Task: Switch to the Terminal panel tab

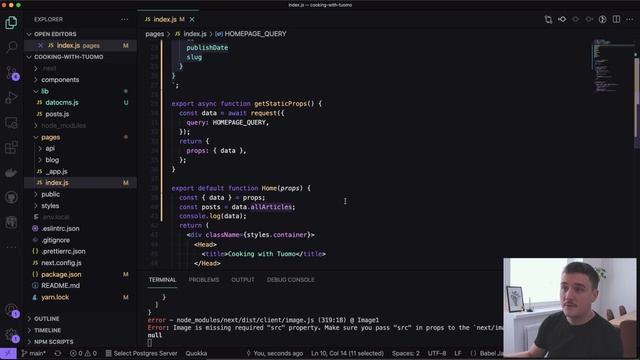Action: (162, 280)
